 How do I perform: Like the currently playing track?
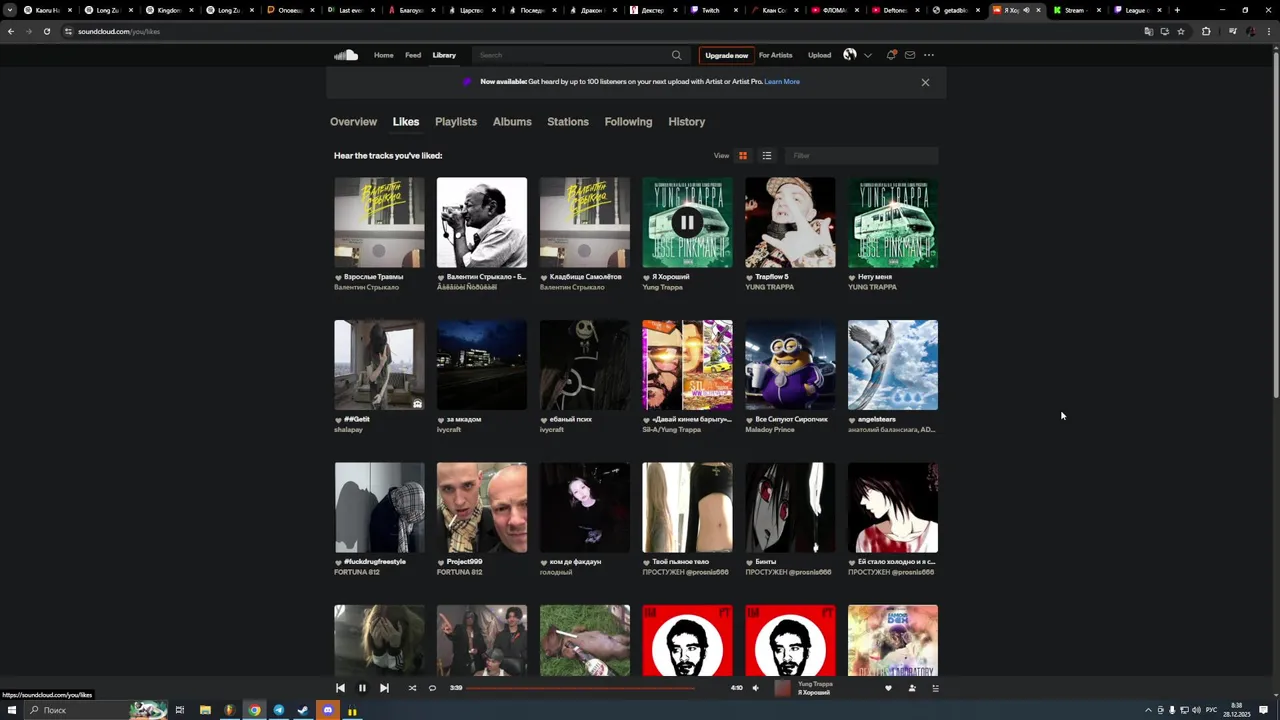[888, 688]
